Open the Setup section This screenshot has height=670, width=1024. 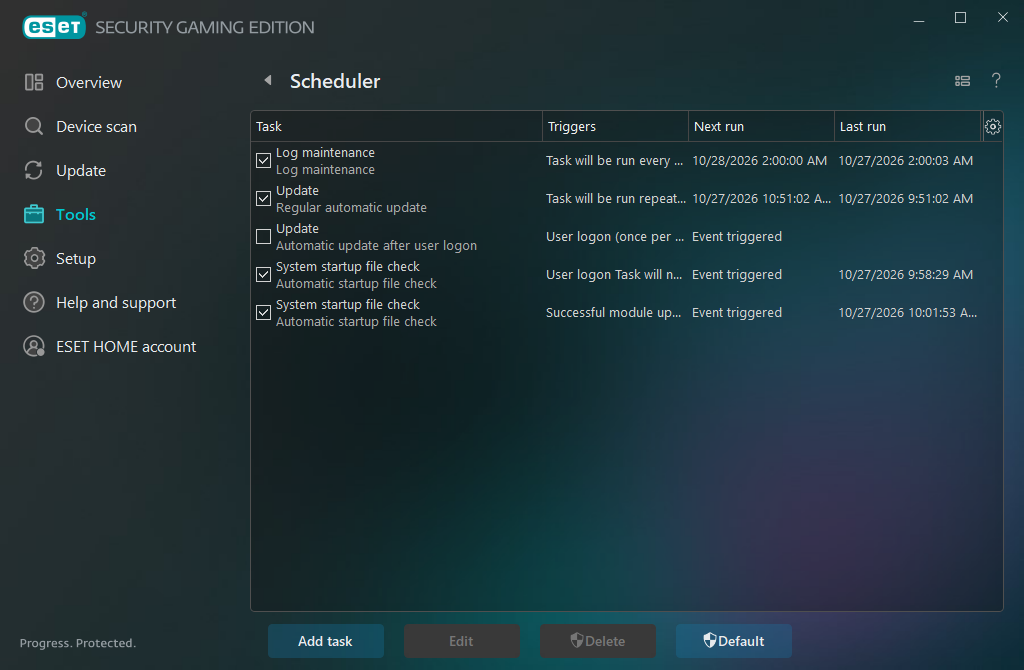76,259
